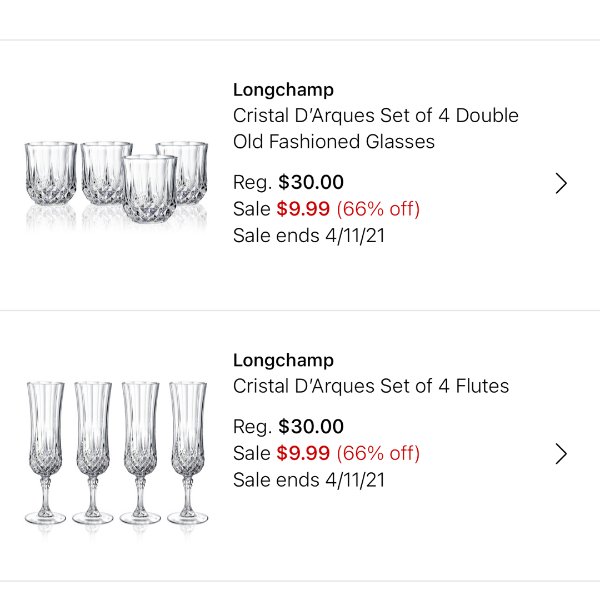Open the Double Old Fashioned Glasses chevron arrow

tap(561, 183)
